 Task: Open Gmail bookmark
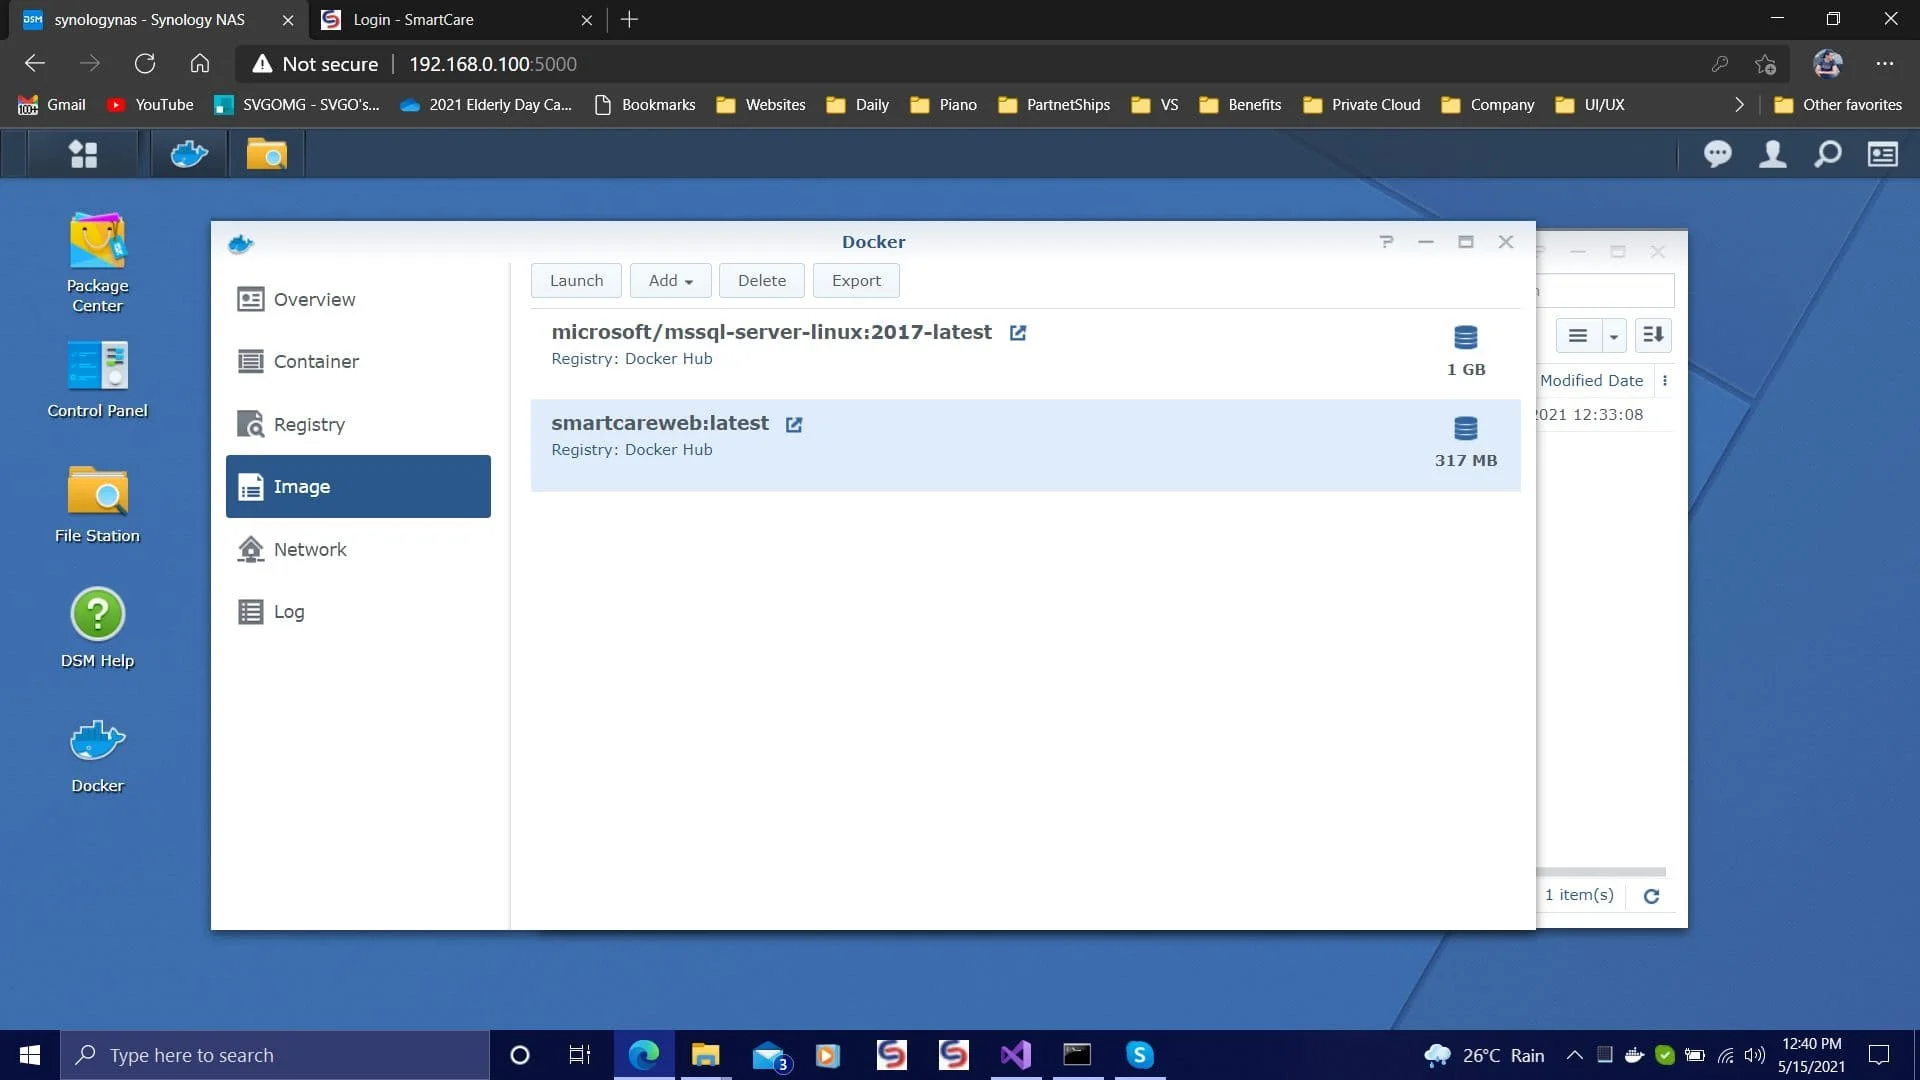tap(52, 105)
